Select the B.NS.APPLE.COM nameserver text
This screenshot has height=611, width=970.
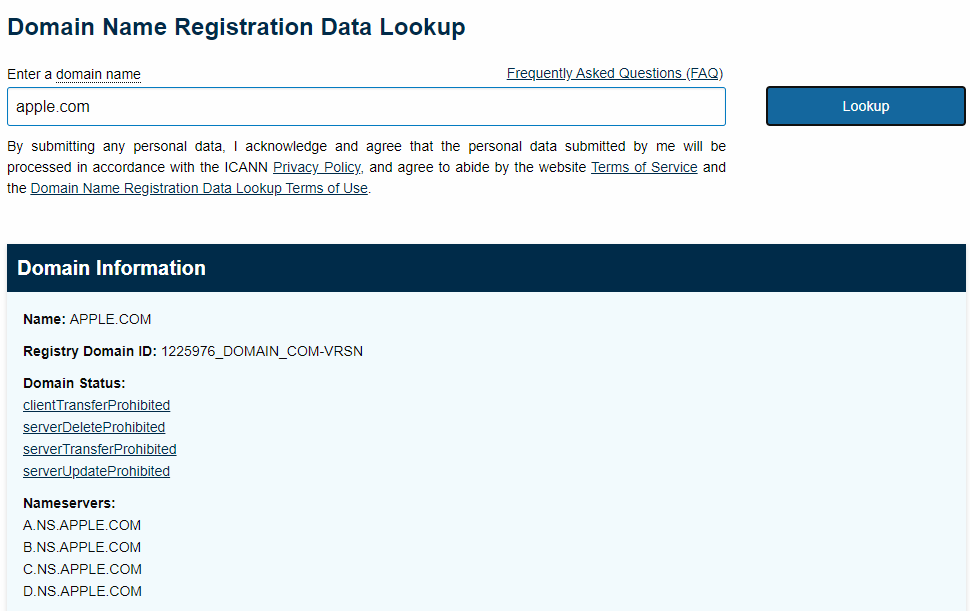[x=82, y=547]
